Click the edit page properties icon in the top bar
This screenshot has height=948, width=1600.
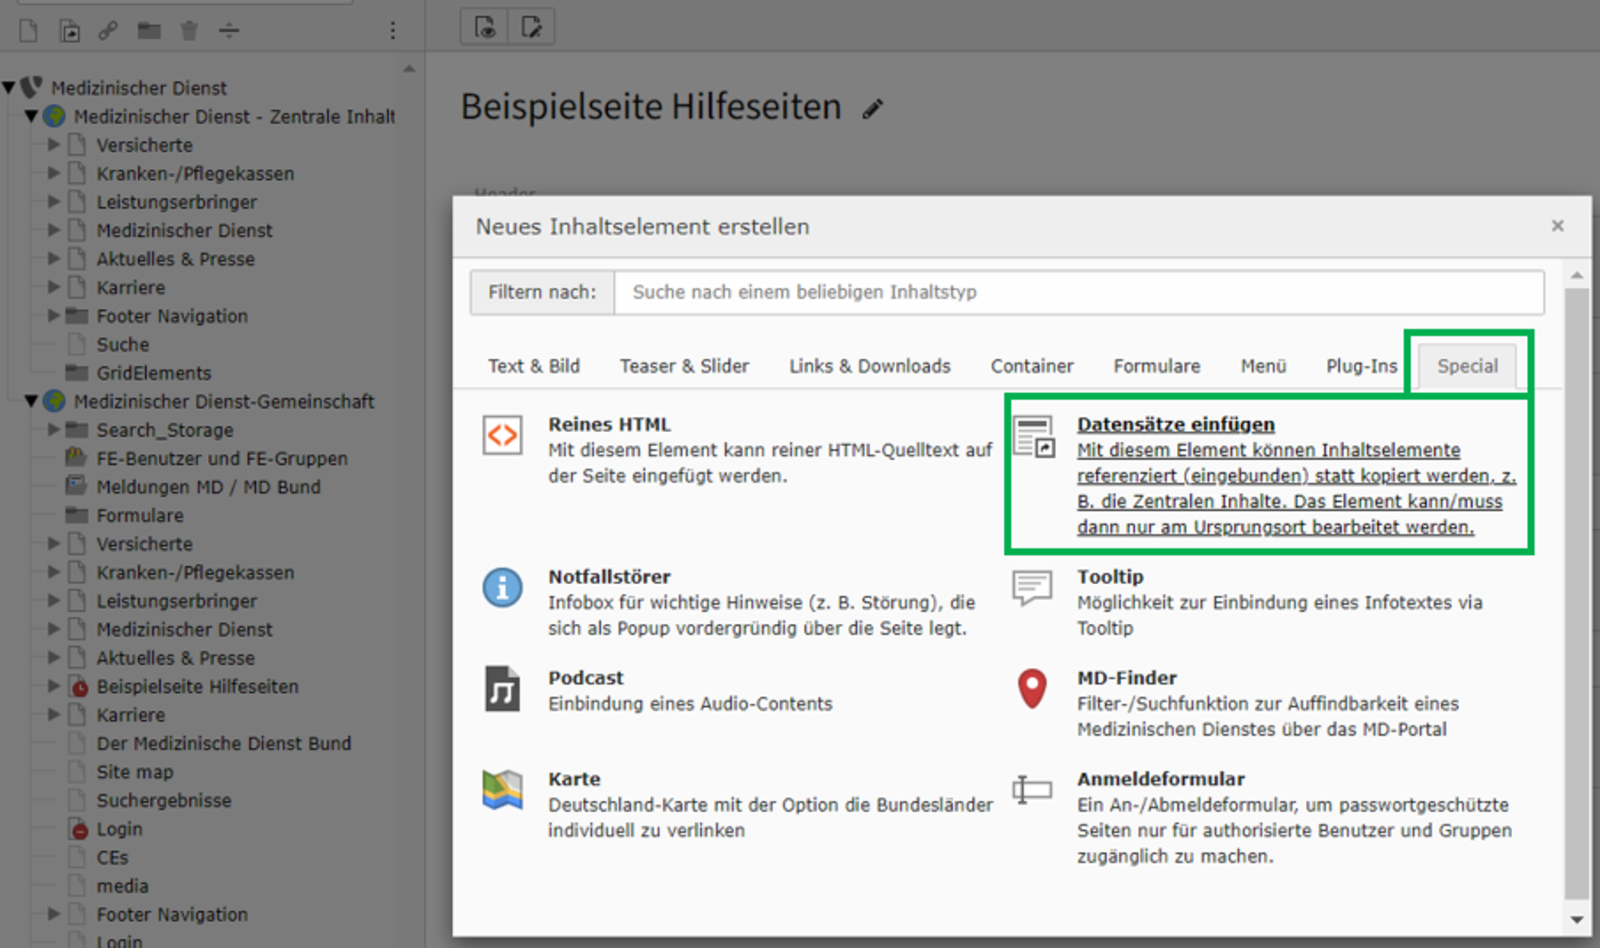(x=531, y=27)
